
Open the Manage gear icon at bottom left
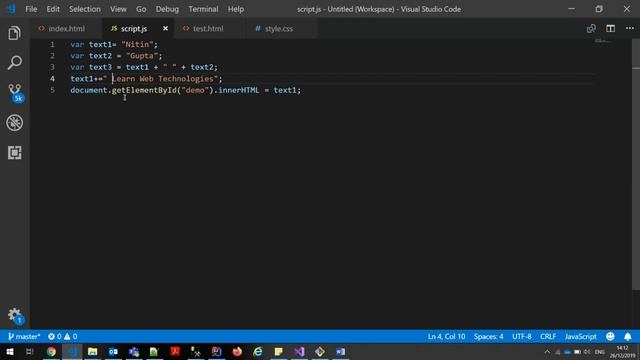16,316
